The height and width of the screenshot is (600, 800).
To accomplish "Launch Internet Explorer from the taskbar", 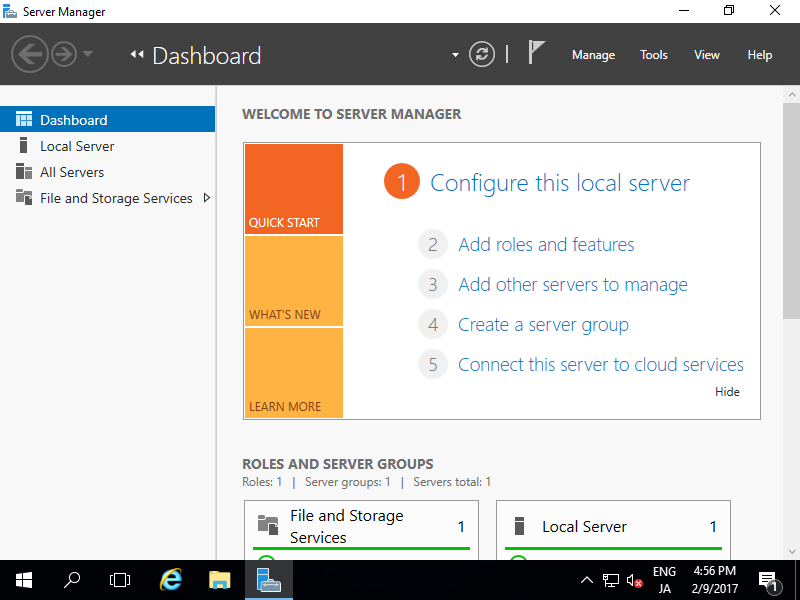I will coord(170,580).
